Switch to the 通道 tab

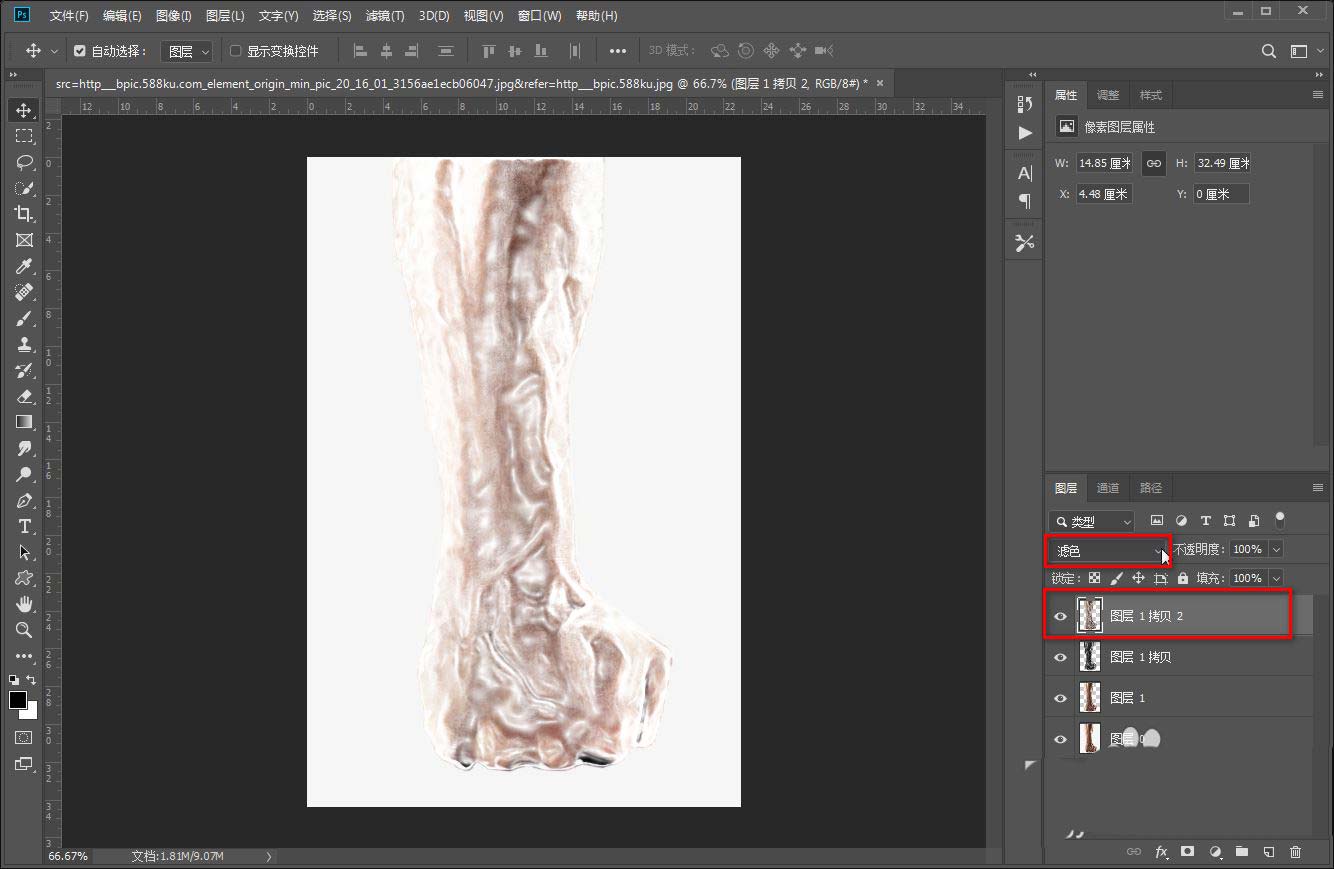pos(1108,488)
